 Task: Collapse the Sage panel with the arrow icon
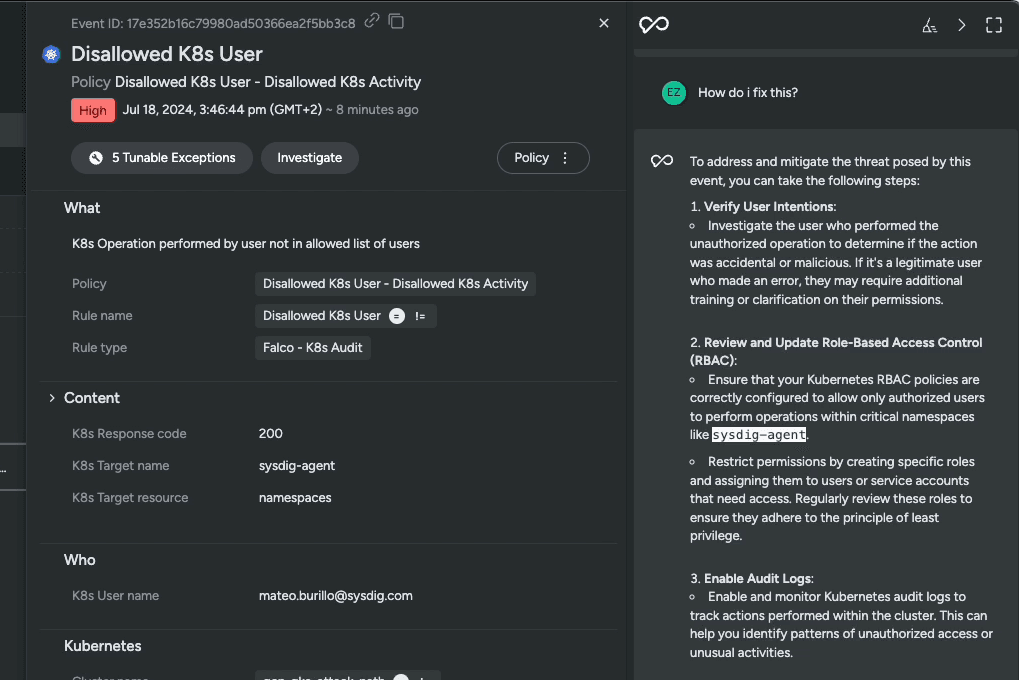point(962,25)
